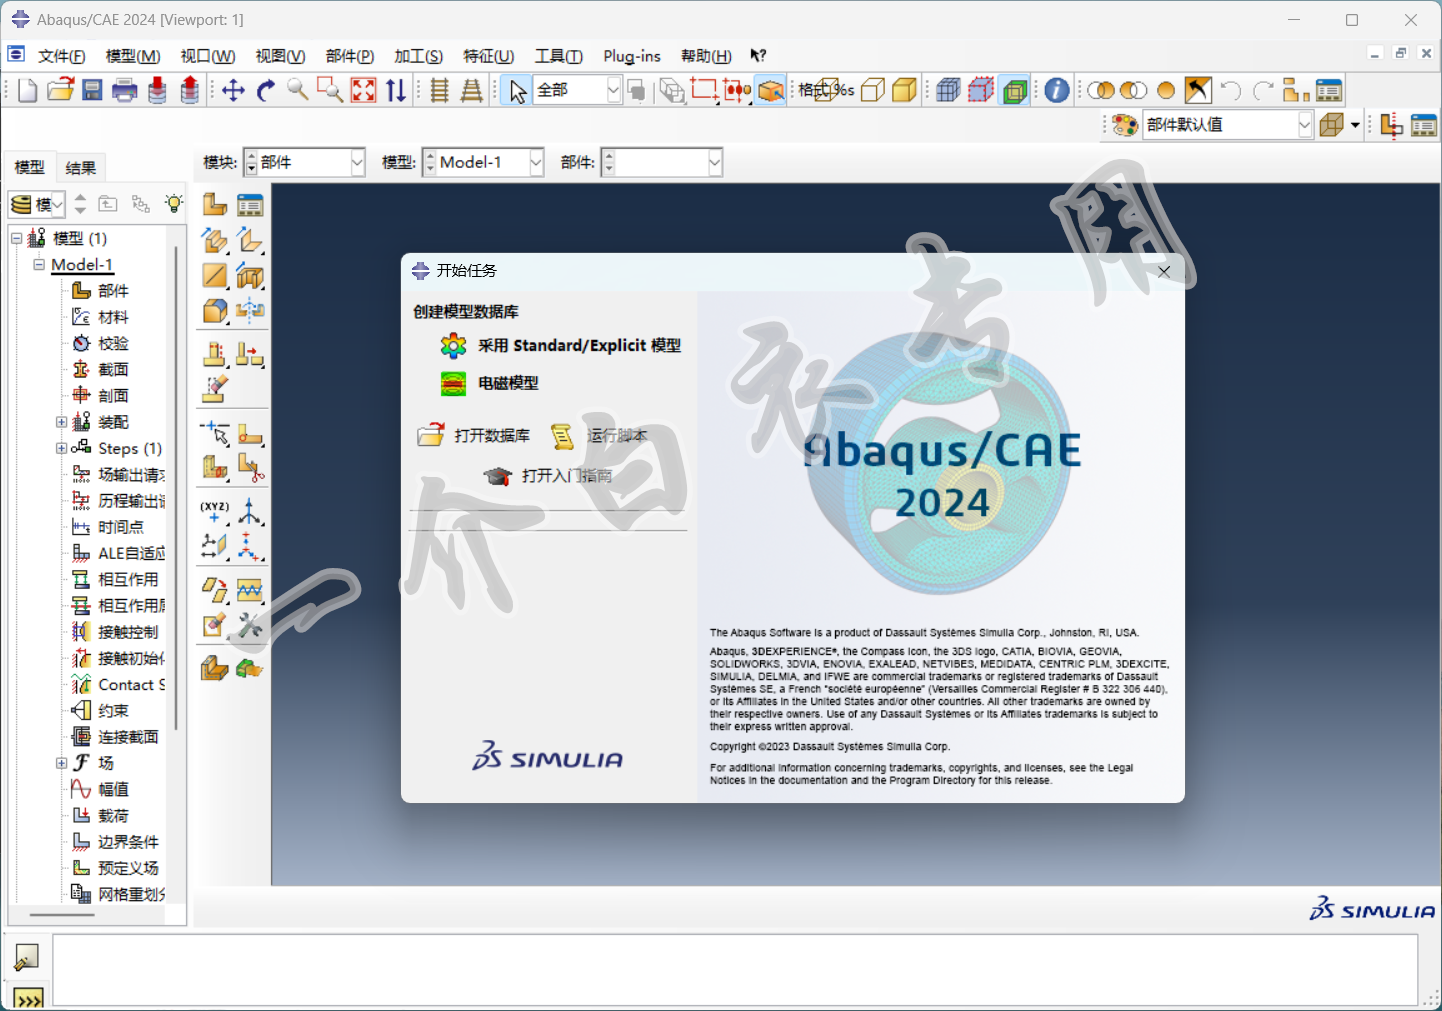This screenshot has height=1011, width=1442.
Task: Click the Create Datum Point (XYZ) tool
Action: [214, 513]
